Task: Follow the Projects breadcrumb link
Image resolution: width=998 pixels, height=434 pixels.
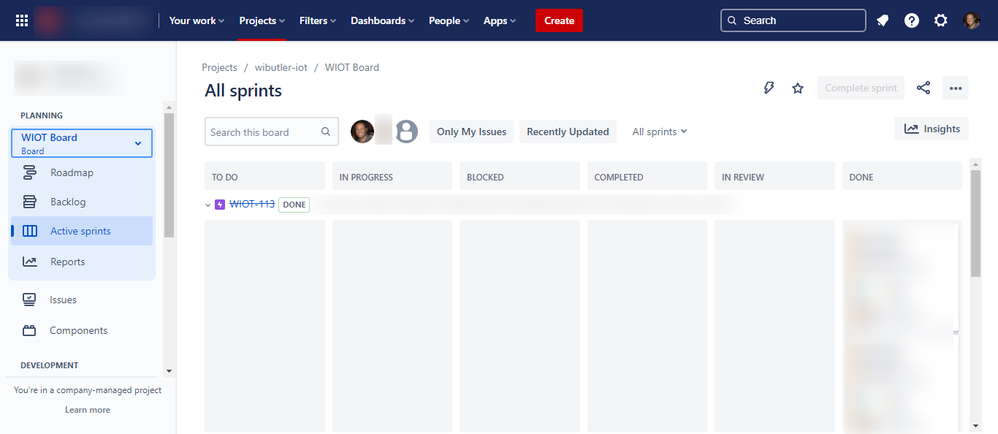Action: [220, 67]
